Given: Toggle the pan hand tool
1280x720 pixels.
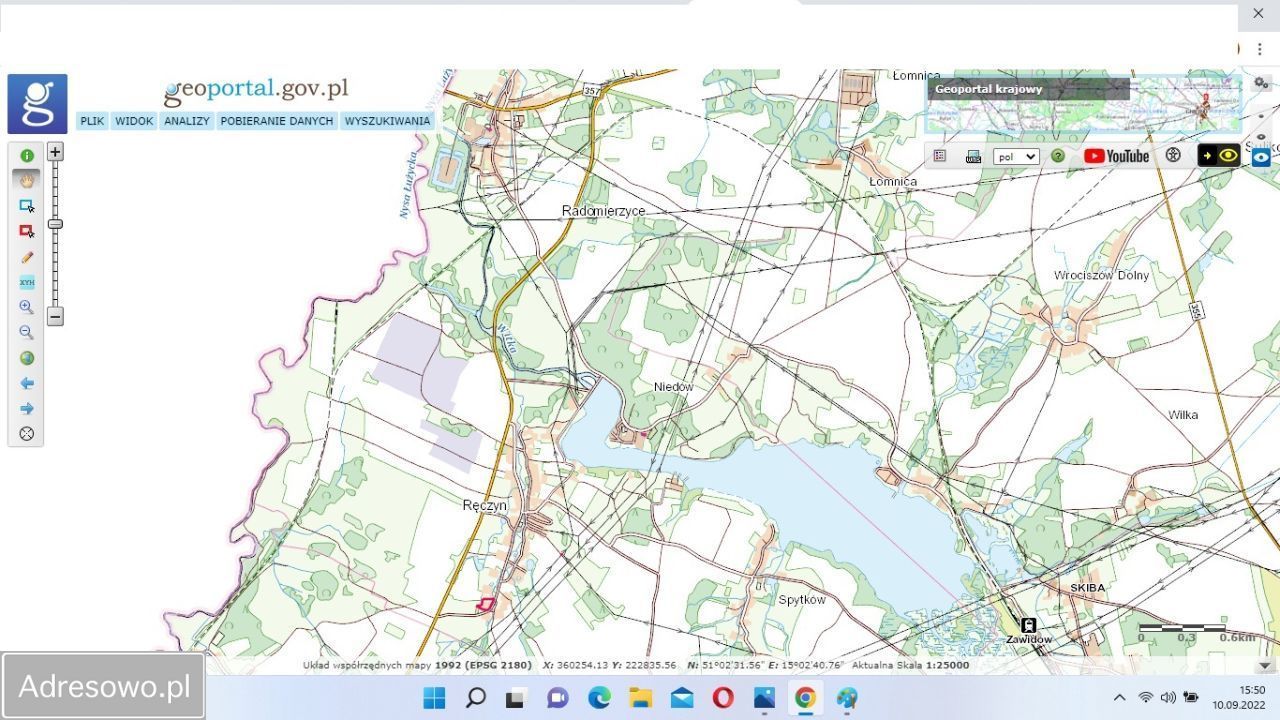Looking at the screenshot, I should (27, 181).
